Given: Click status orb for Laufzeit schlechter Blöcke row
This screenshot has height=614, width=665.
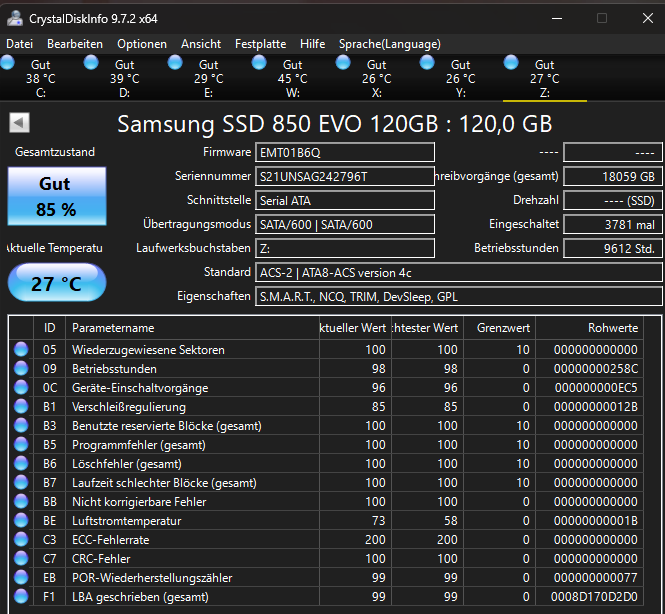Looking at the screenshot, I should coord(21,483).
